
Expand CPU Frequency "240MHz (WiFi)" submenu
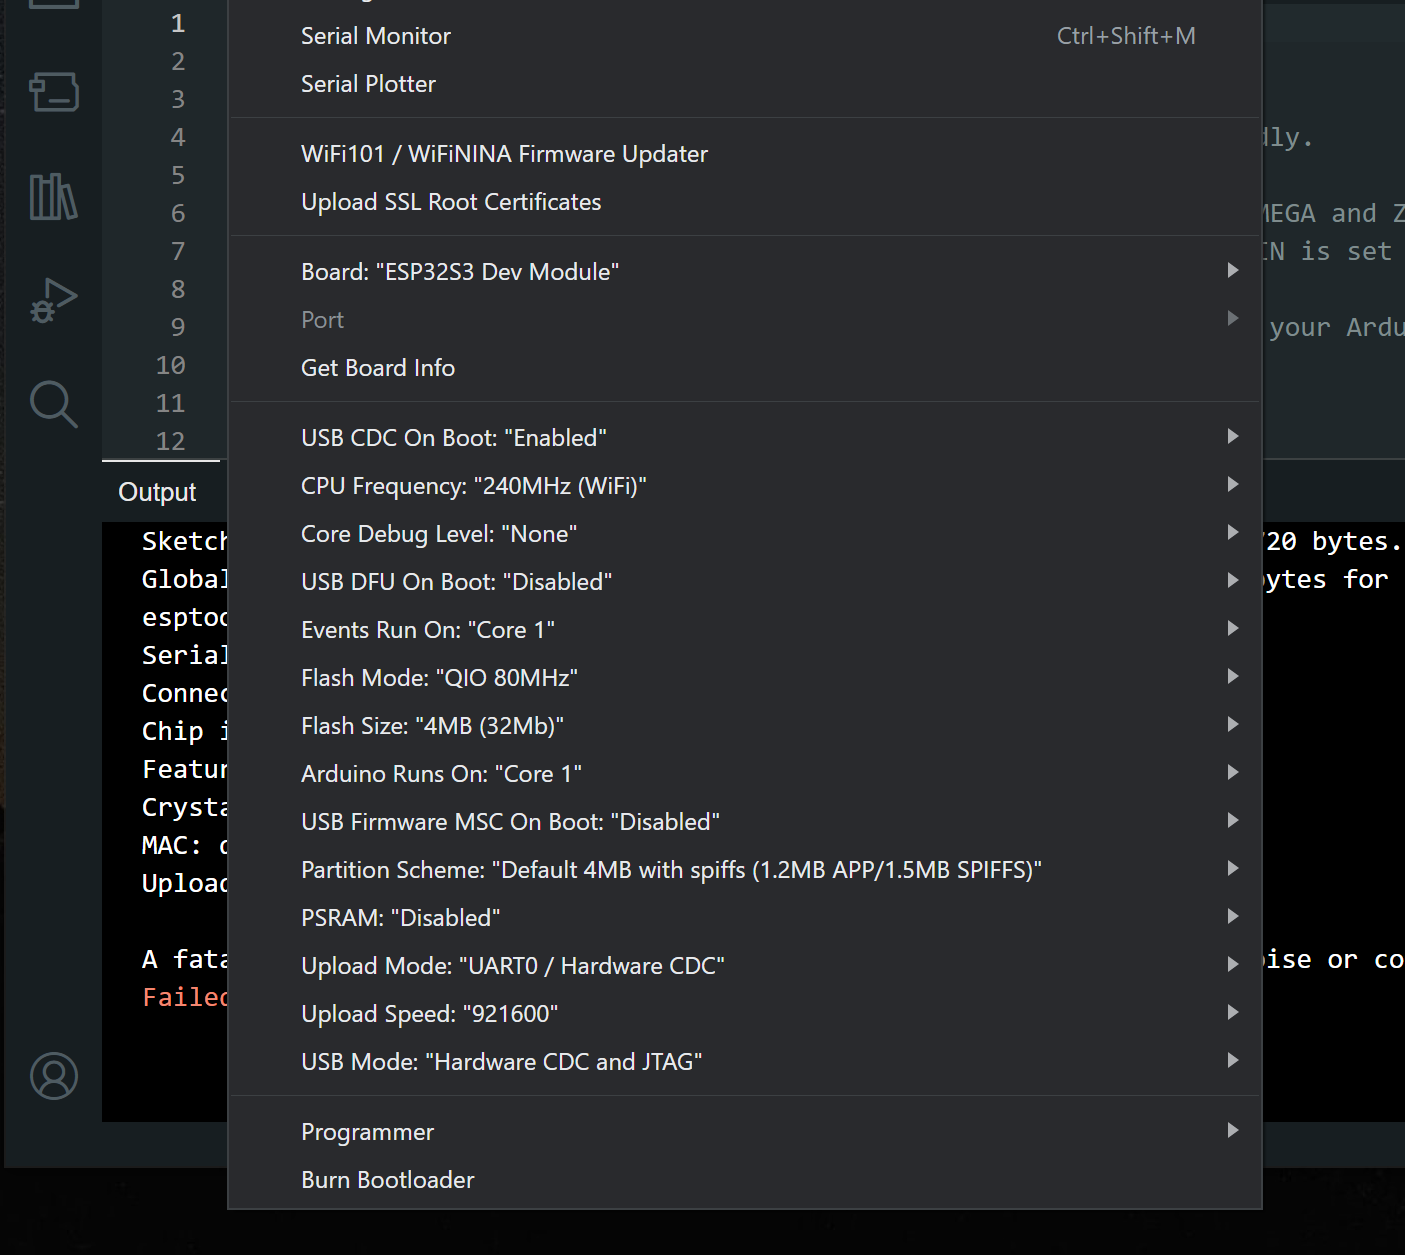tap(745, 486)
